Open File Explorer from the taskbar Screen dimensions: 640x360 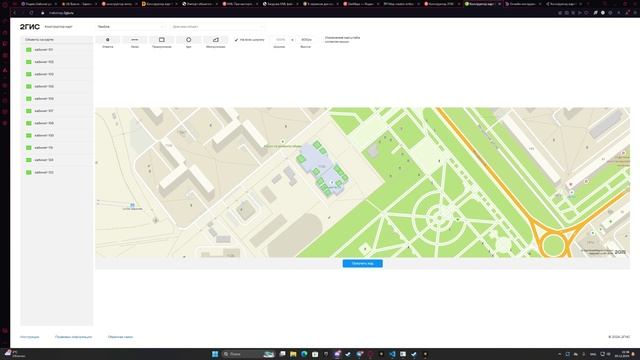pyautogui.click(x=293, y=354)
